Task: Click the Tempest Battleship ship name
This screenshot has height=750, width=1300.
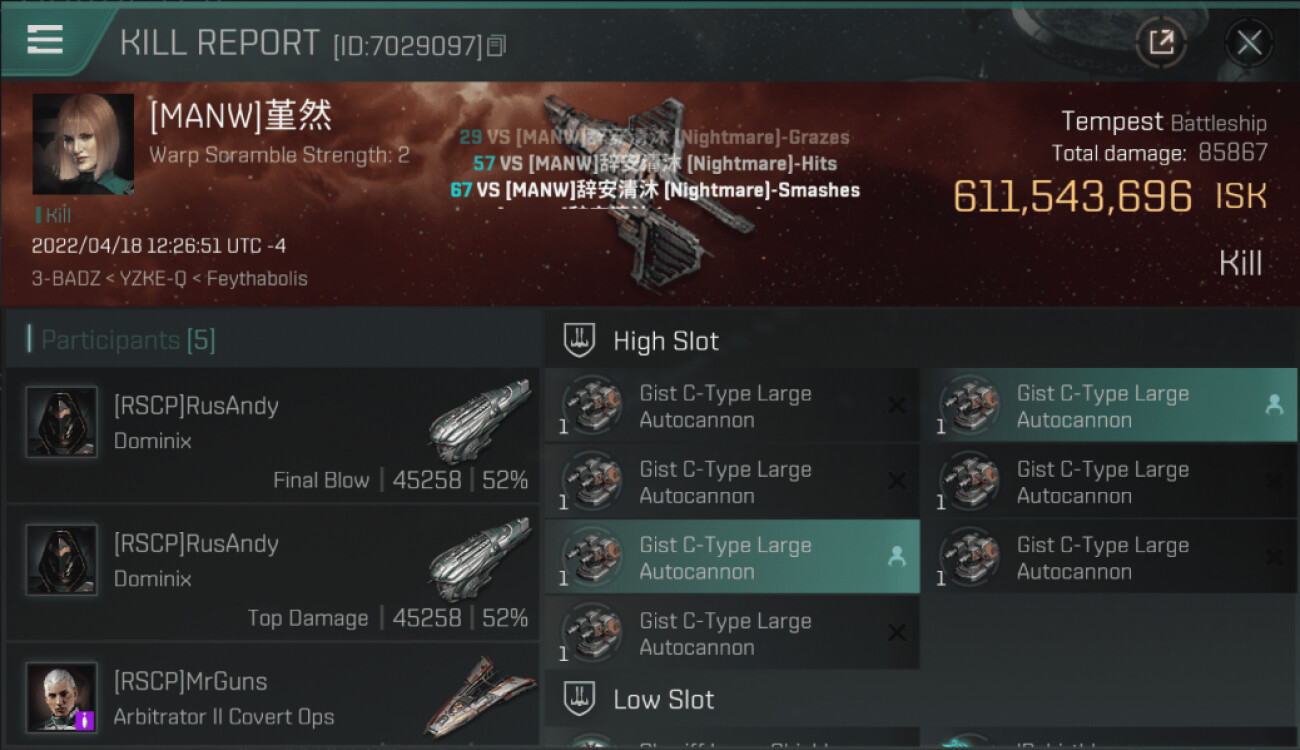Action: 1163,122
